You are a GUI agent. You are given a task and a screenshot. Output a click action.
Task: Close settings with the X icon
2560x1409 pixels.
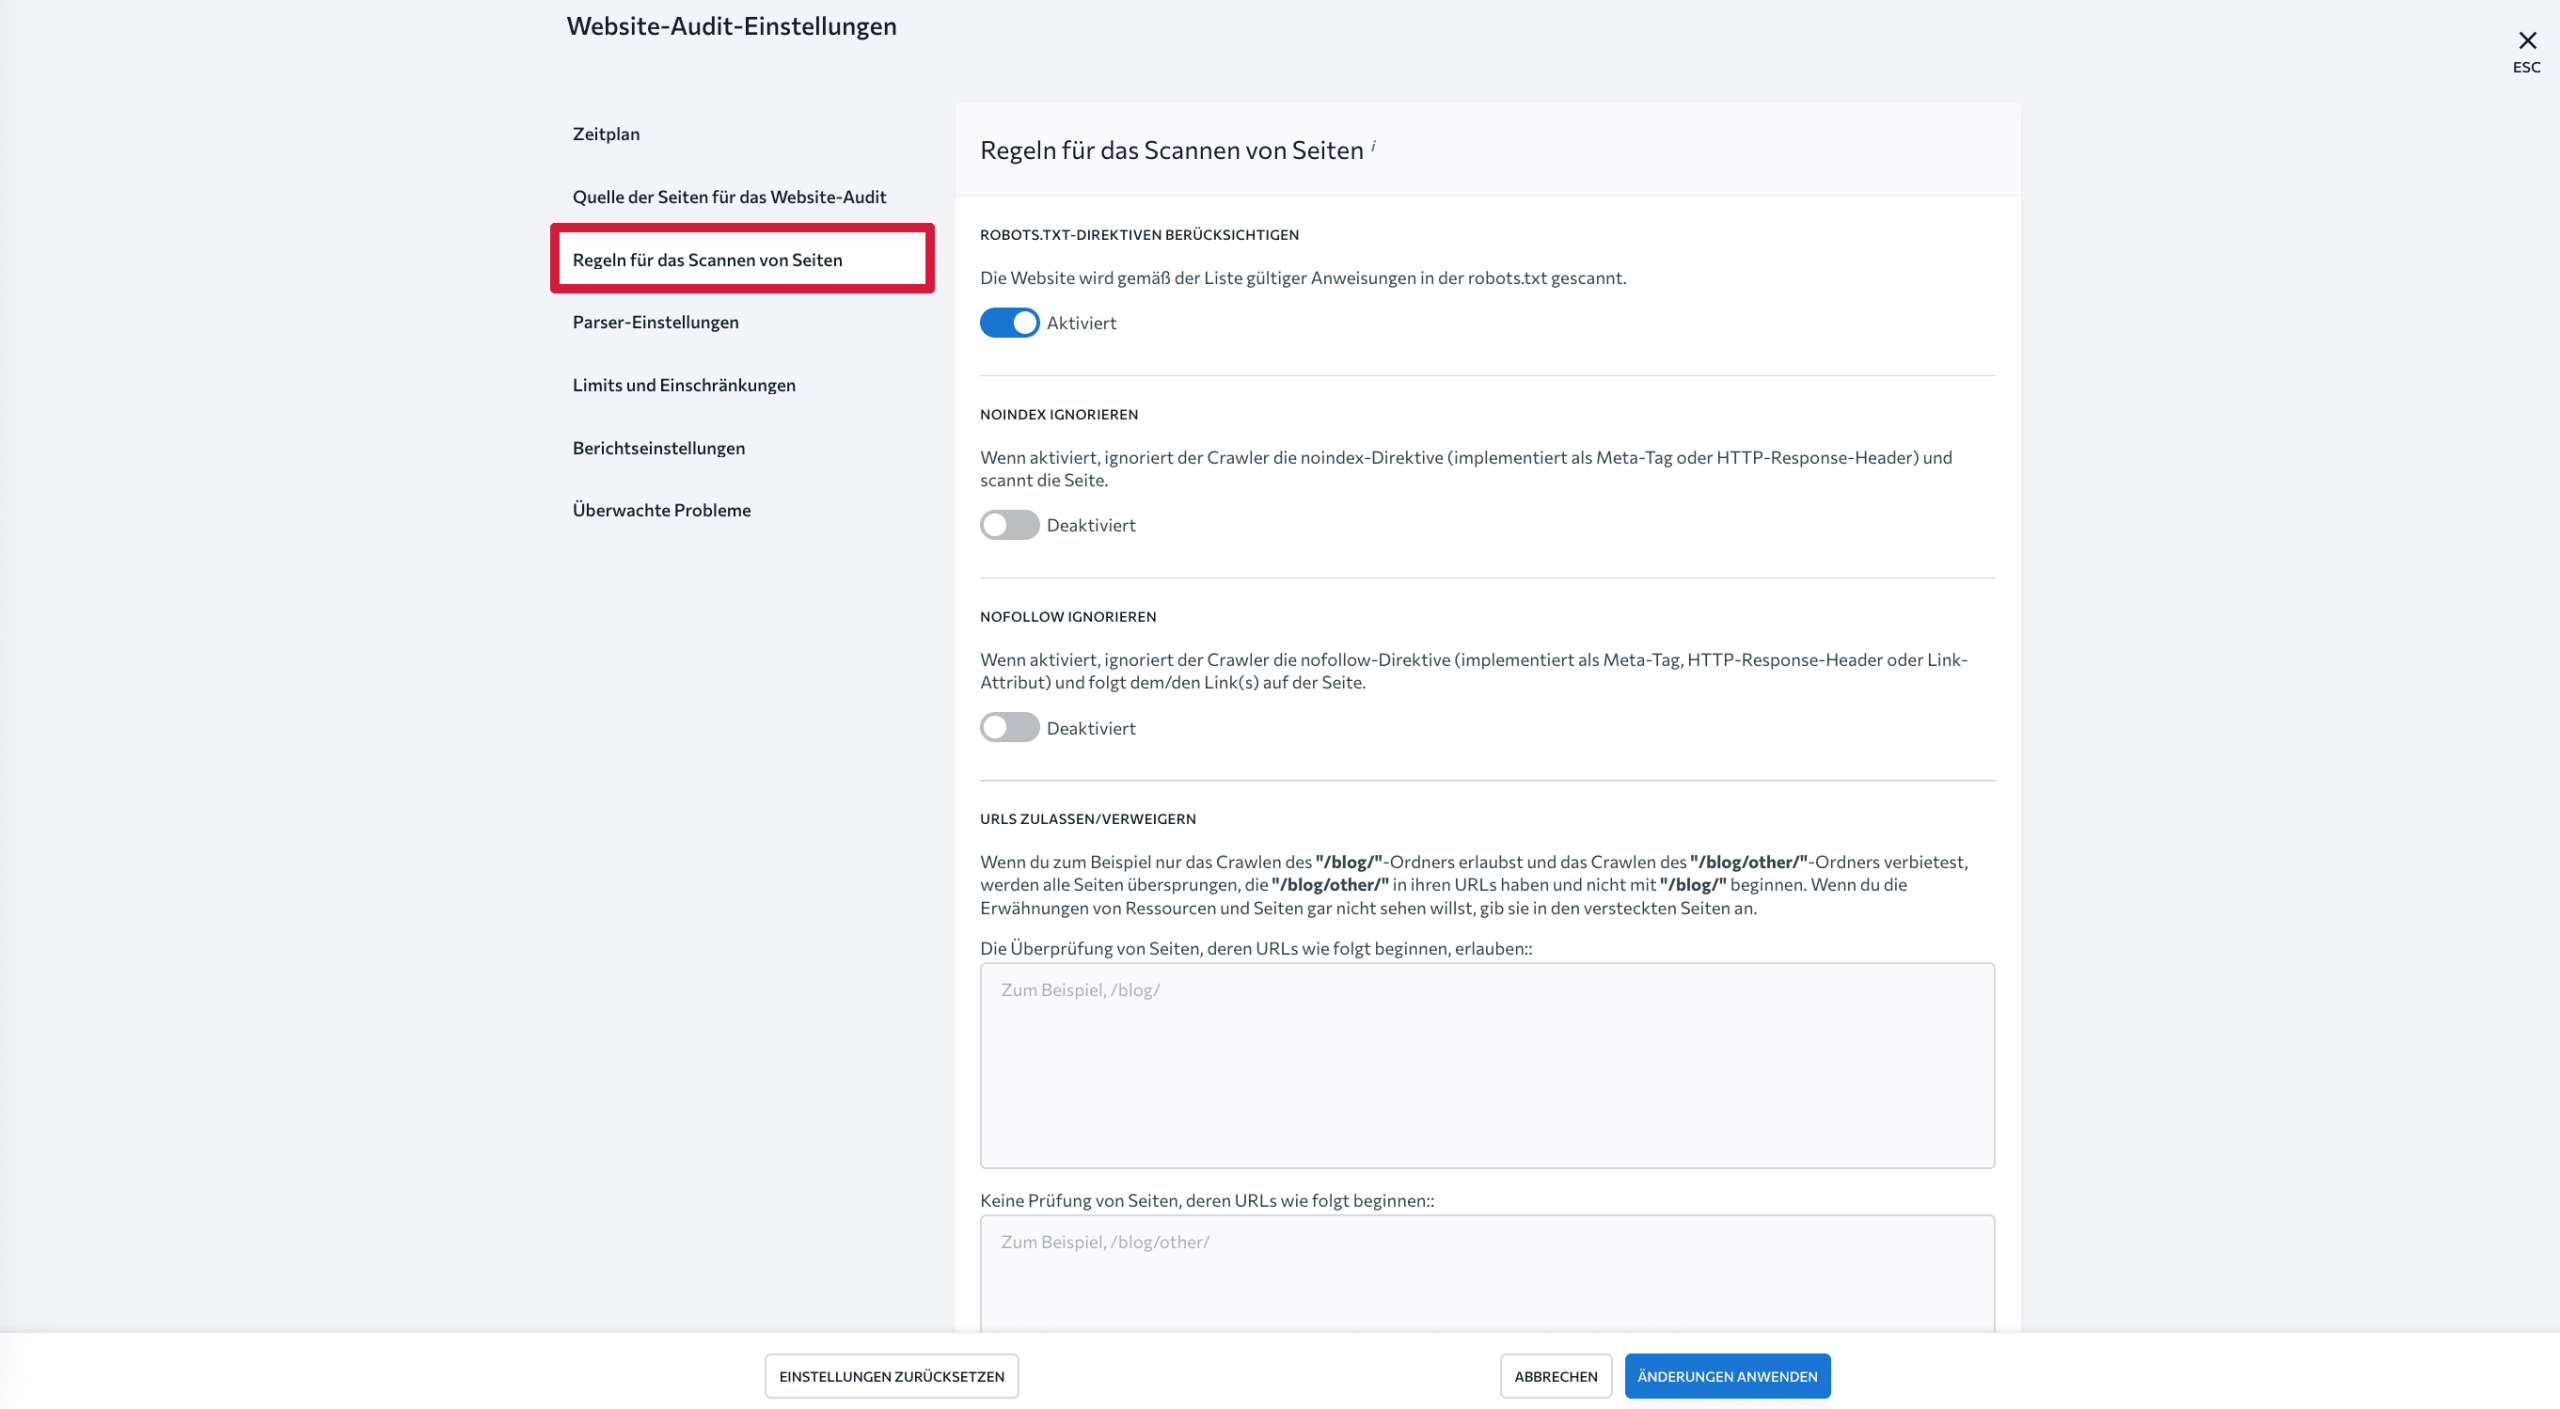click(2527, 40)
